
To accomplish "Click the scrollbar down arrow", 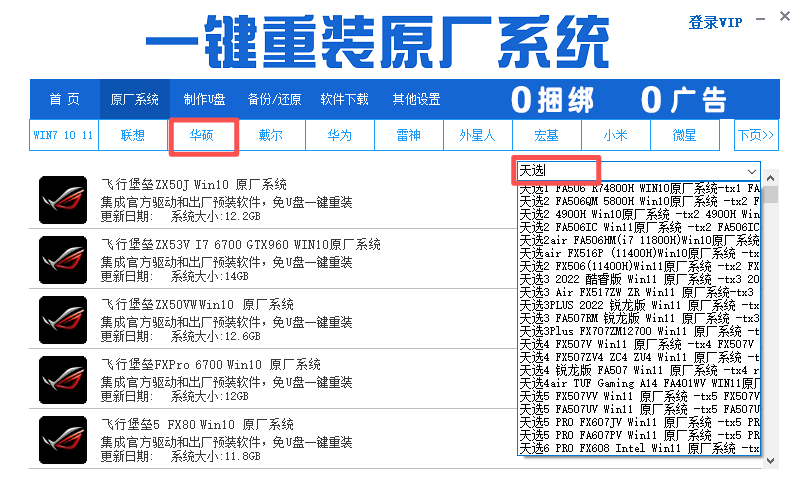I will coord(770,460).
